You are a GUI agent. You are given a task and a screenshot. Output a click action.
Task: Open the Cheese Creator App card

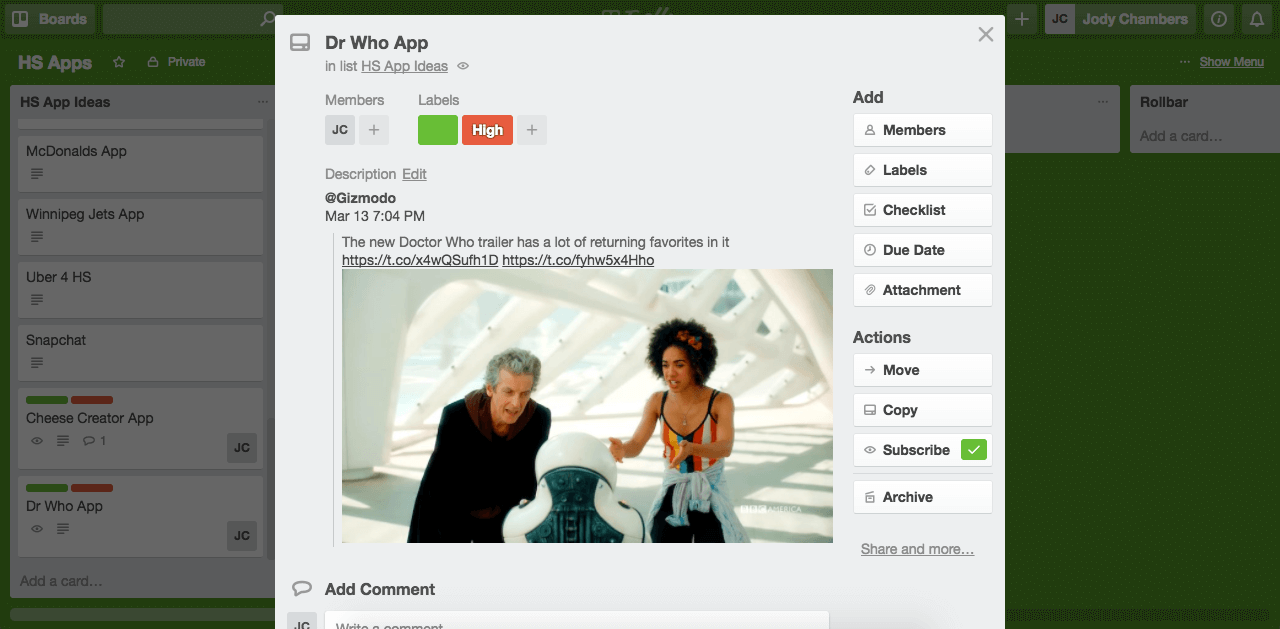(141, 427)
